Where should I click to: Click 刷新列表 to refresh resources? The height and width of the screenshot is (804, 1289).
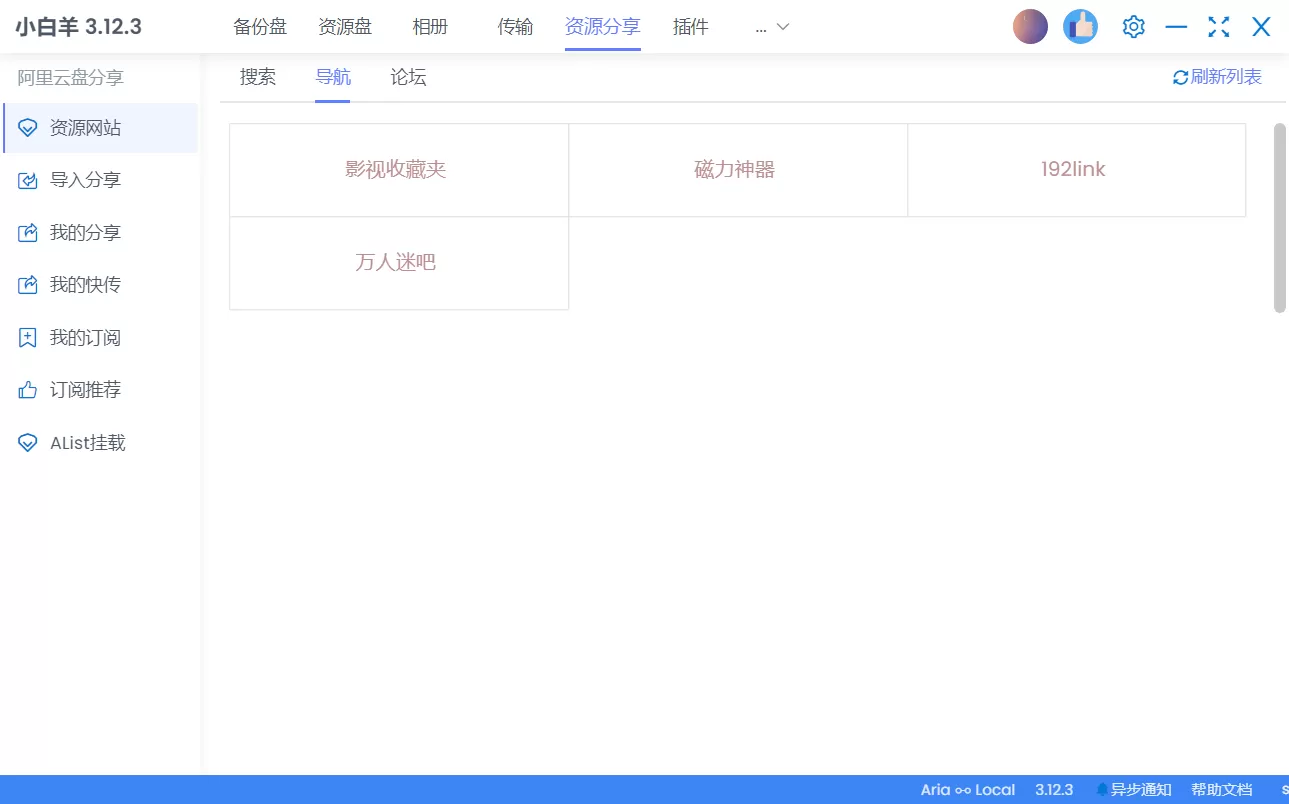[1217, 76]
